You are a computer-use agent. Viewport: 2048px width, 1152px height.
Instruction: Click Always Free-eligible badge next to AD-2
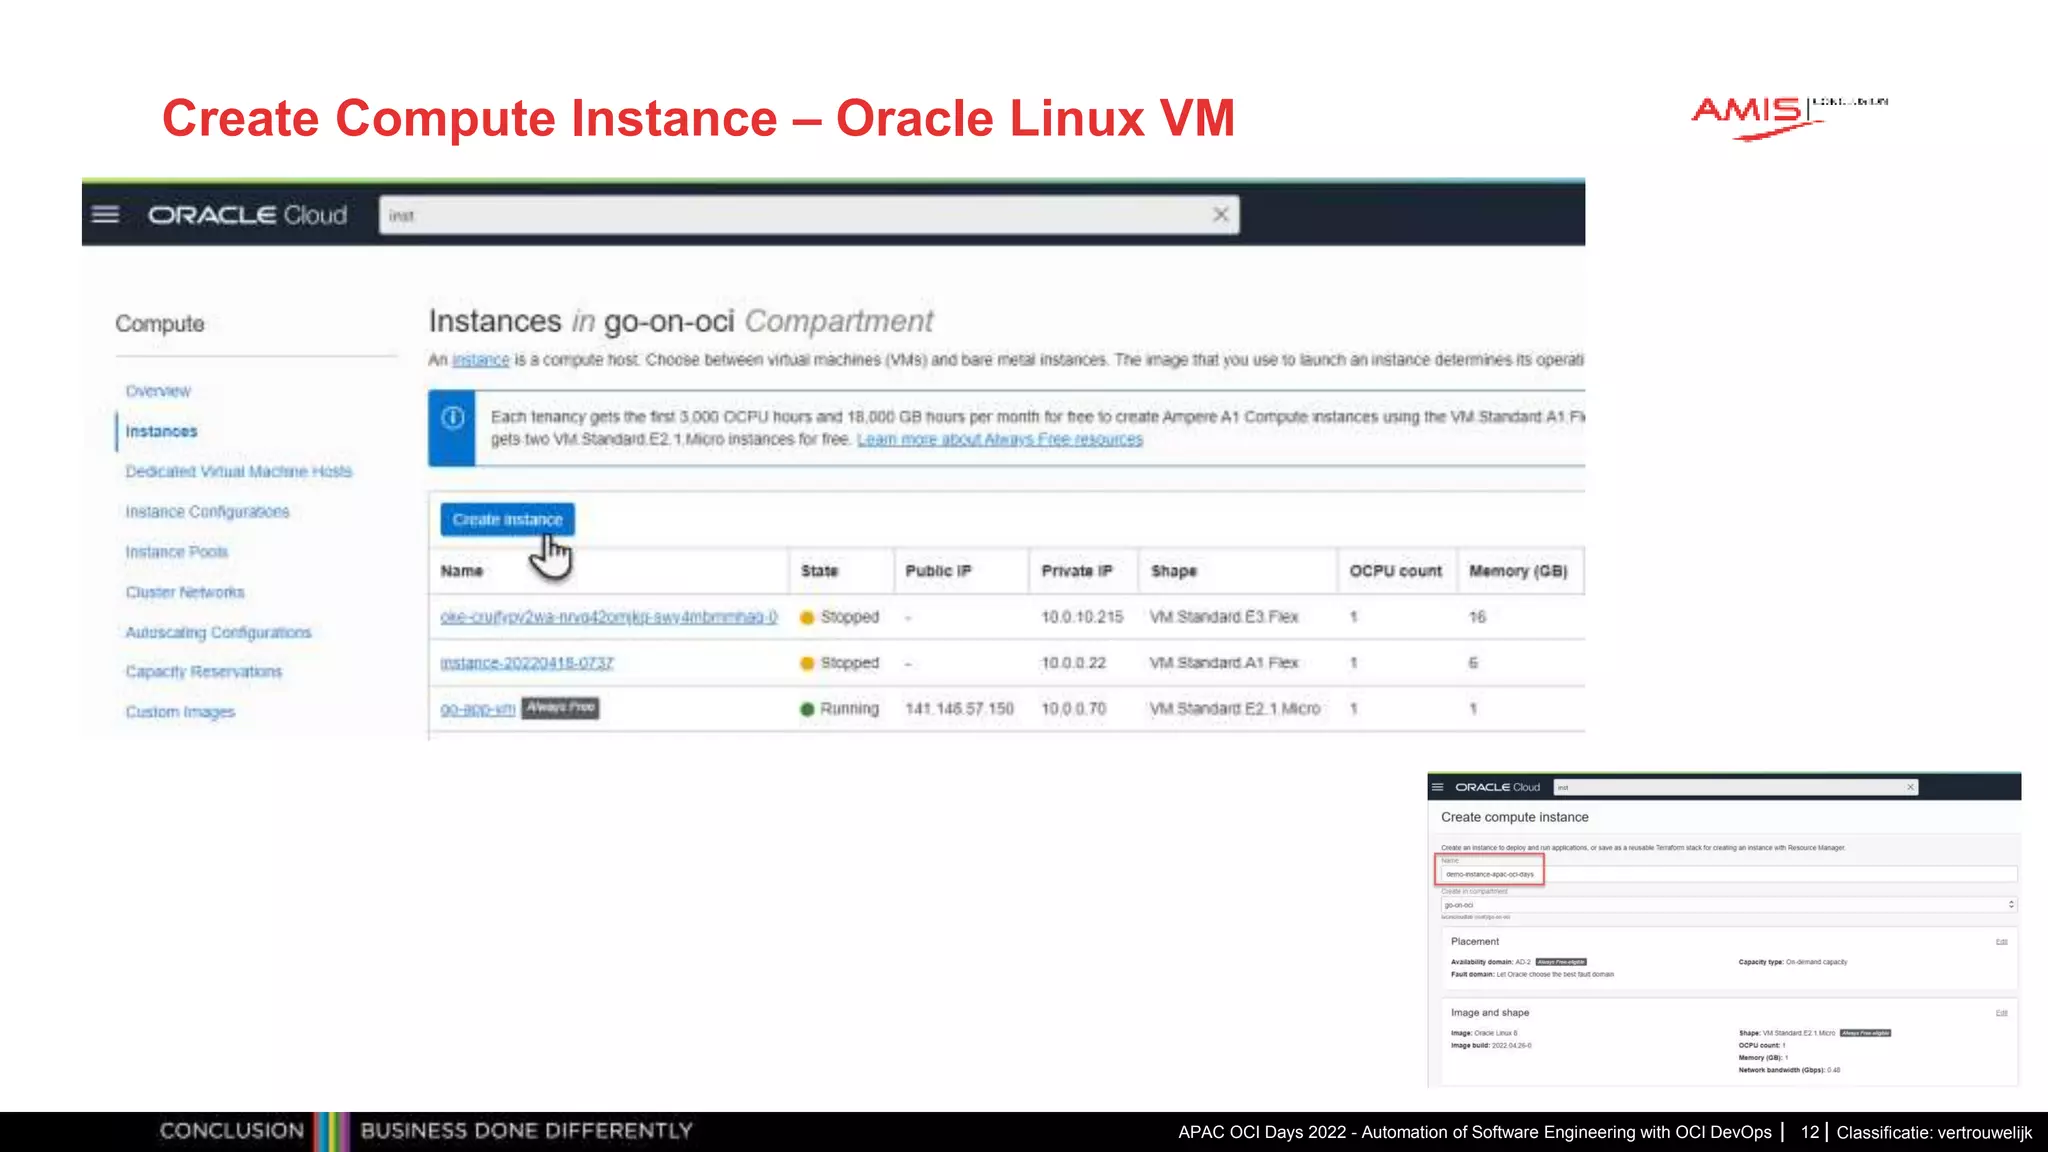point(1561,962)
